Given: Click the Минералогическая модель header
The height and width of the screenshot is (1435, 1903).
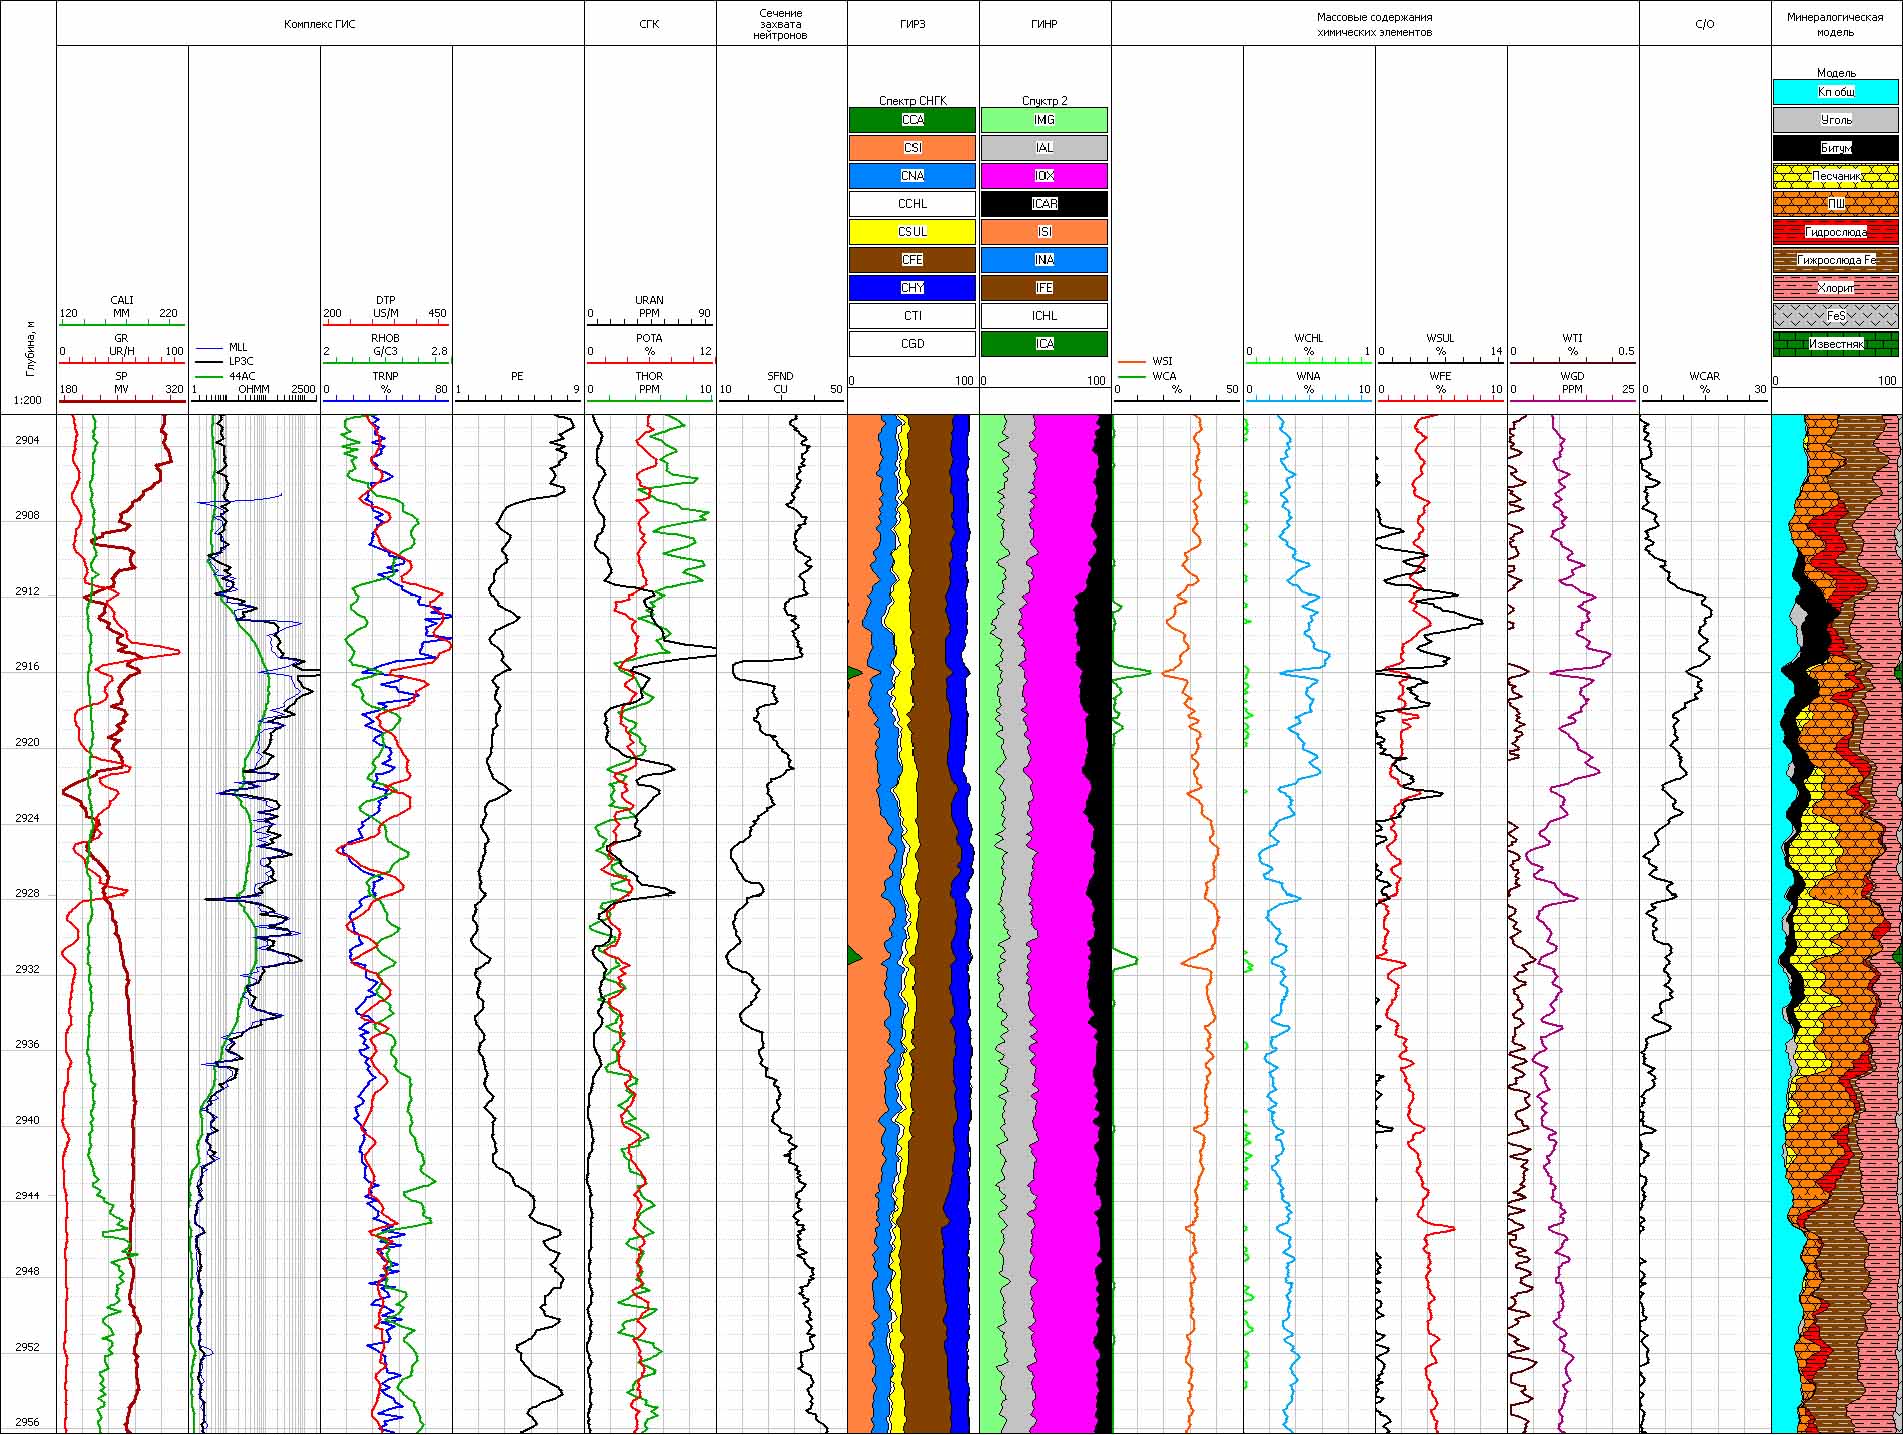Looking at the screenshot, I should tap(1835, 24).
